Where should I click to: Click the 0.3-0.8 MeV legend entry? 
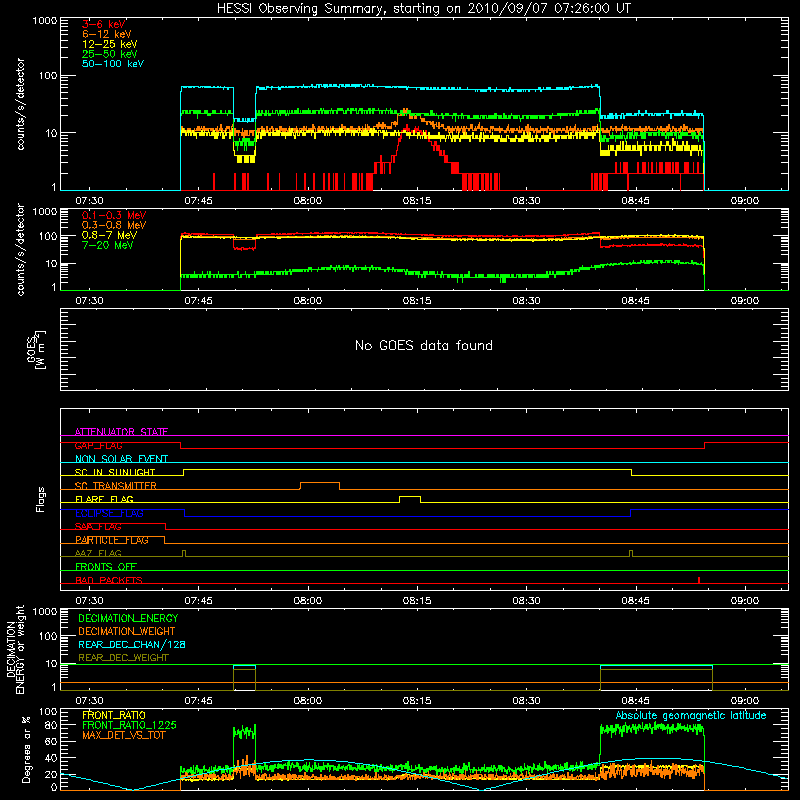[114, 225]
